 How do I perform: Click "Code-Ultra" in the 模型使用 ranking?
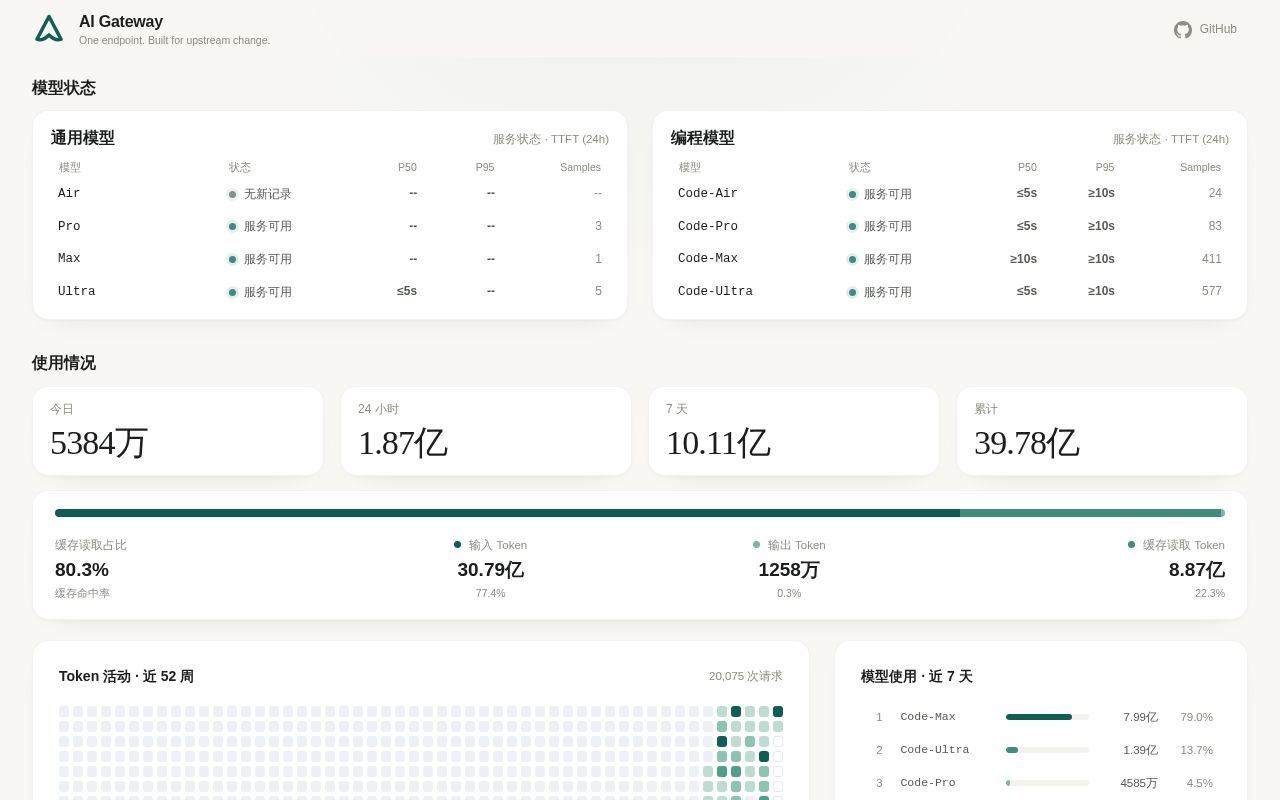(935, 750)
